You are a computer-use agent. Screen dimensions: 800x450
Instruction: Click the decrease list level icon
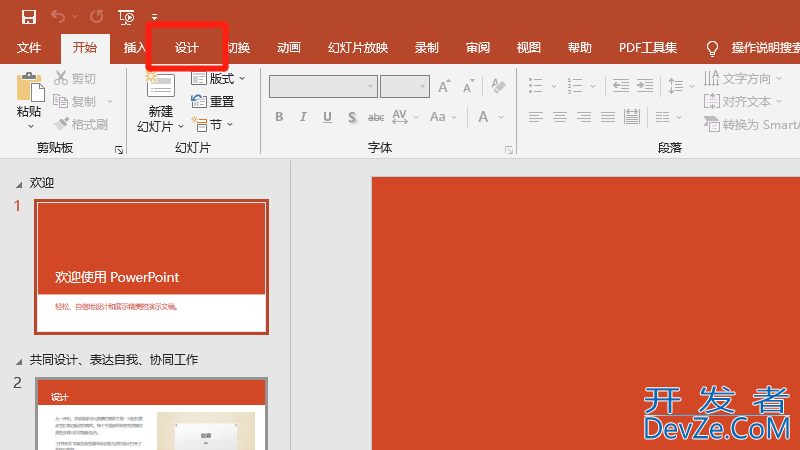[620, 86]
